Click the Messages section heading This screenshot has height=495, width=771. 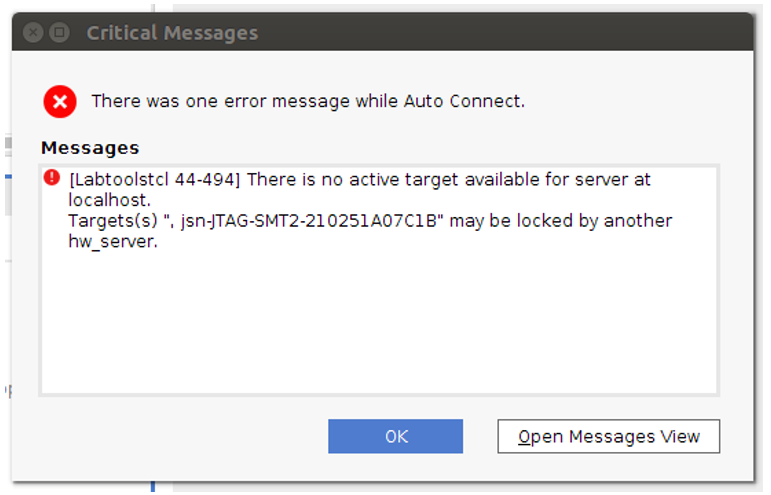[90, 148]
